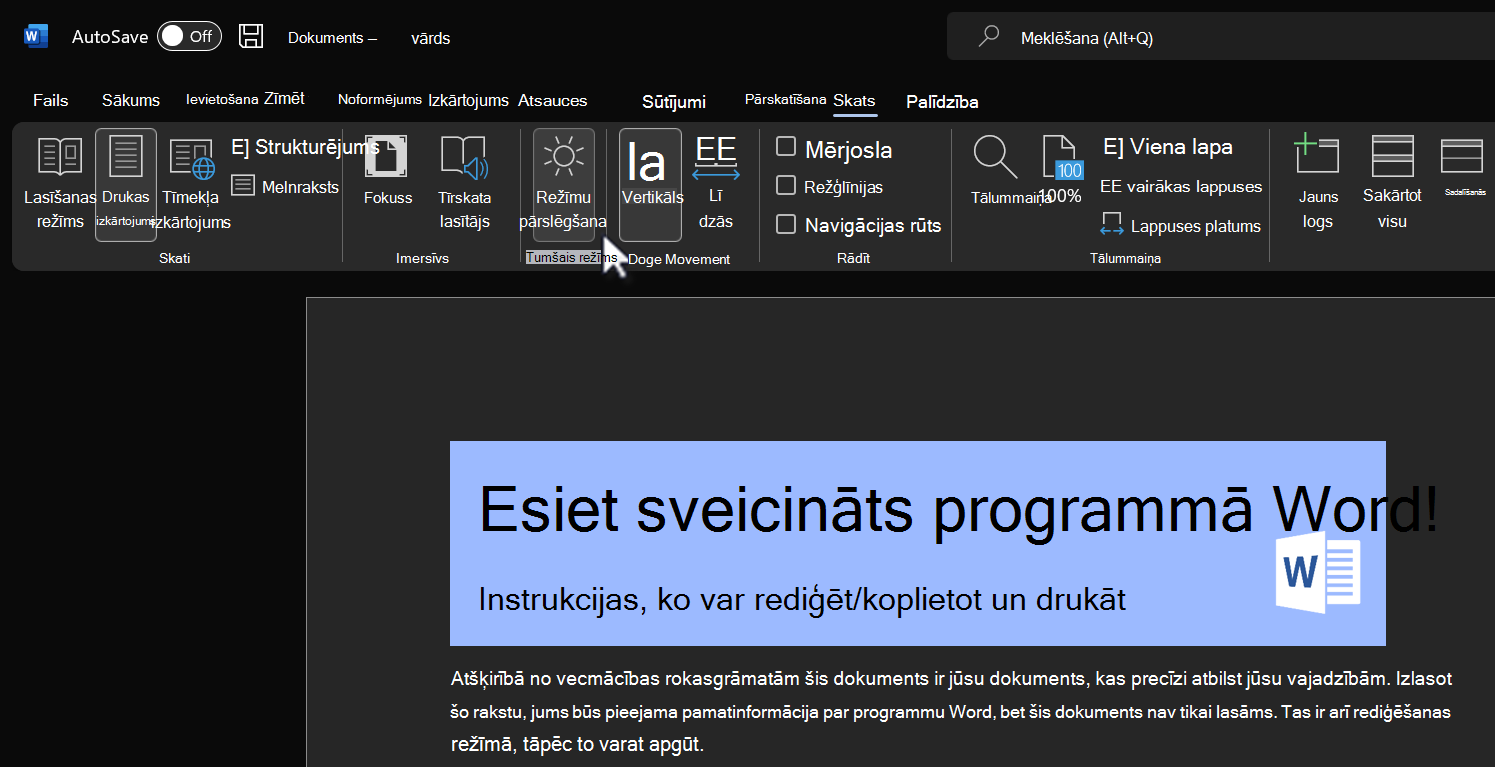Click the subtitle Instrukcijas, ko var rediģēt/koplietot
This screenshot has height=767, width=1495.
click(802, 599)
